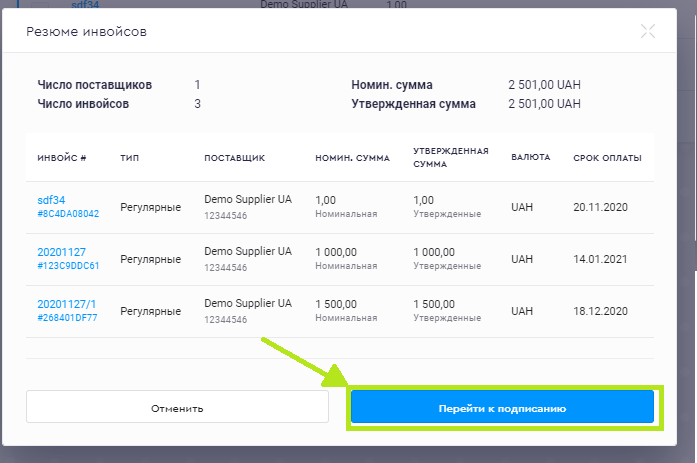697x463 pixels.
Task: Click the Валюта column header
Action: (530, 158)
